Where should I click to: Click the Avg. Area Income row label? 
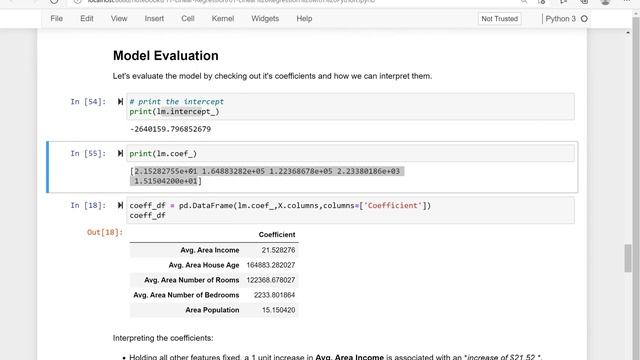tap(210, 250)
